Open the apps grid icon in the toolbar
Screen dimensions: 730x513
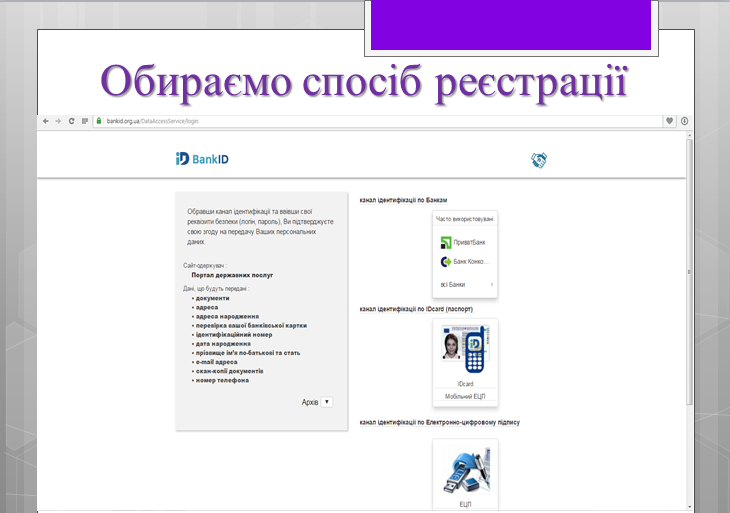(85, 121)
